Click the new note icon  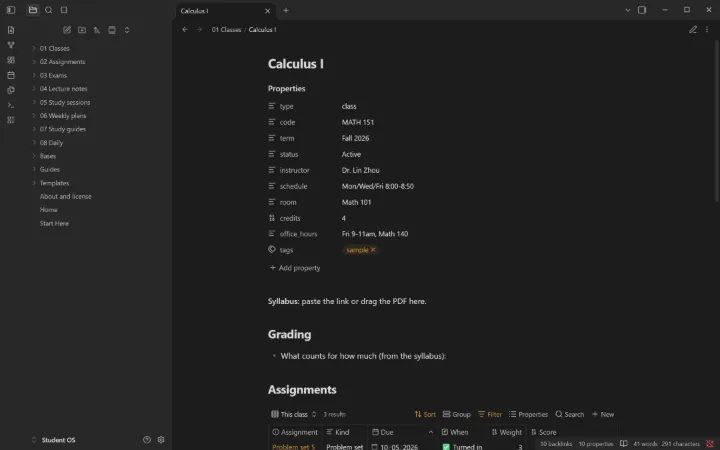coord(67,30)
